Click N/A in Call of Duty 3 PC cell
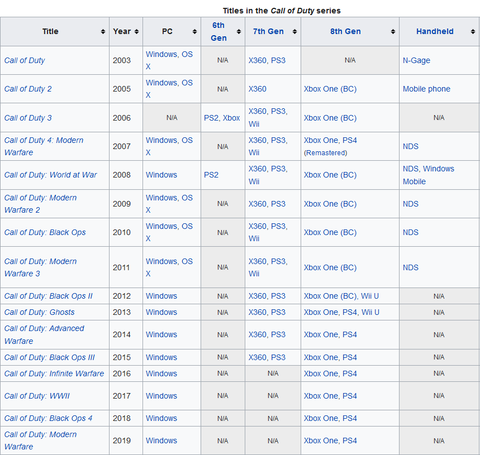This screenshot has width=480, height=455. click(x=172, y=118)
